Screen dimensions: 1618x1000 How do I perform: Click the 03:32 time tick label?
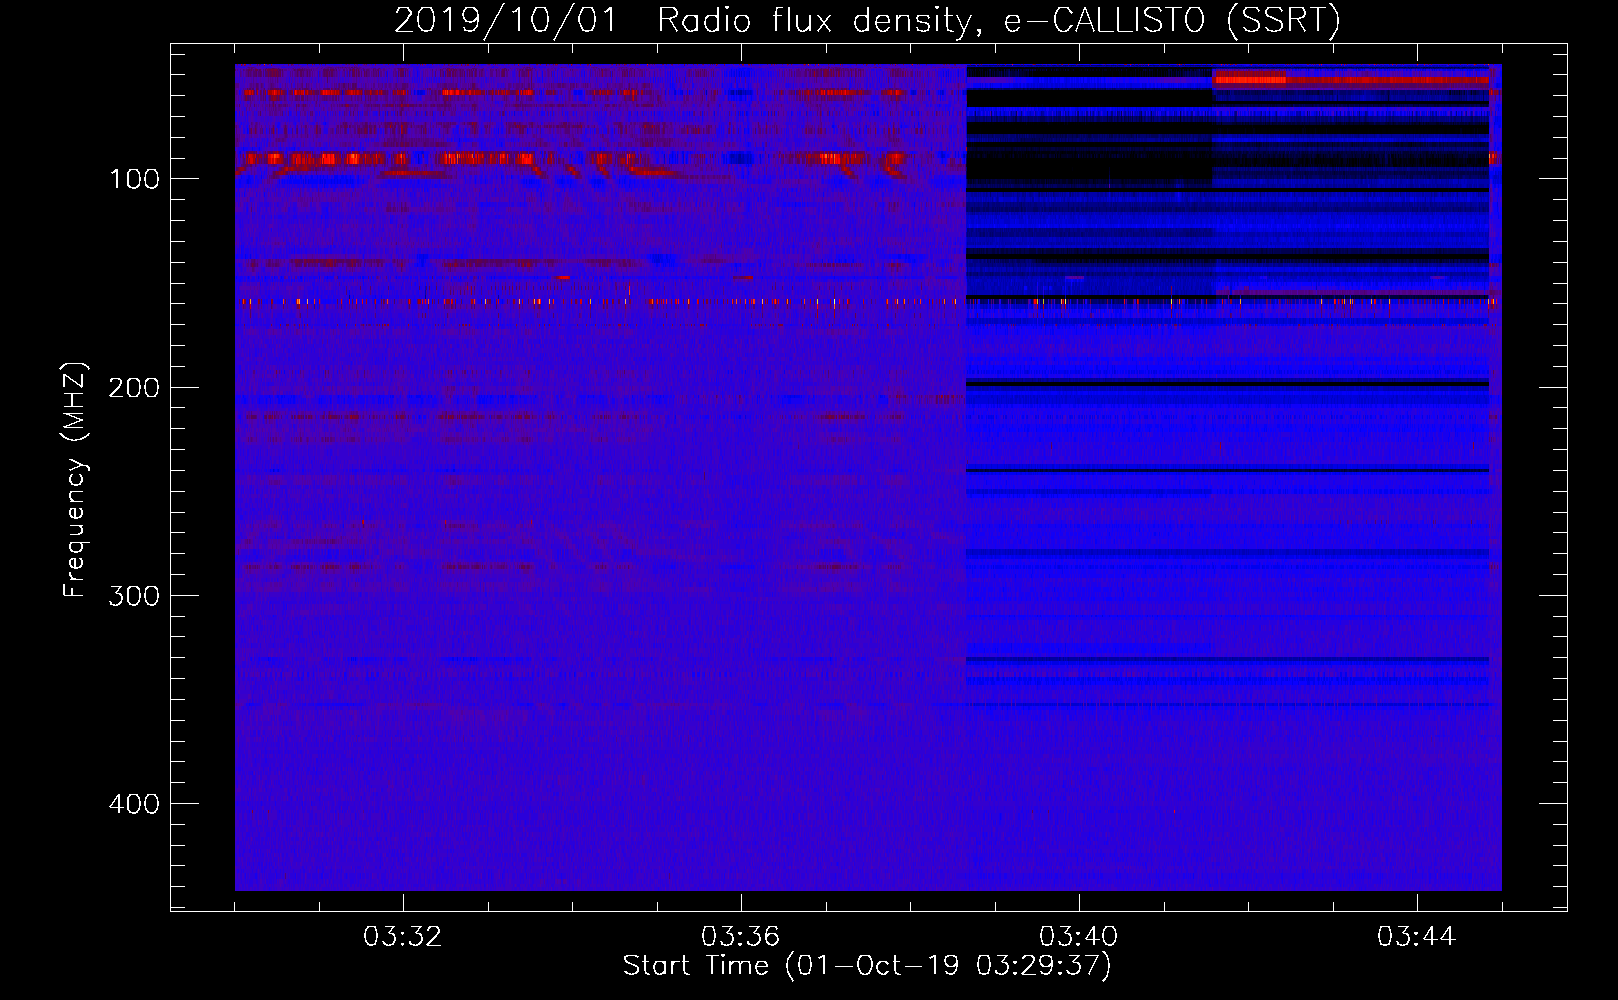tap(403, 937)
